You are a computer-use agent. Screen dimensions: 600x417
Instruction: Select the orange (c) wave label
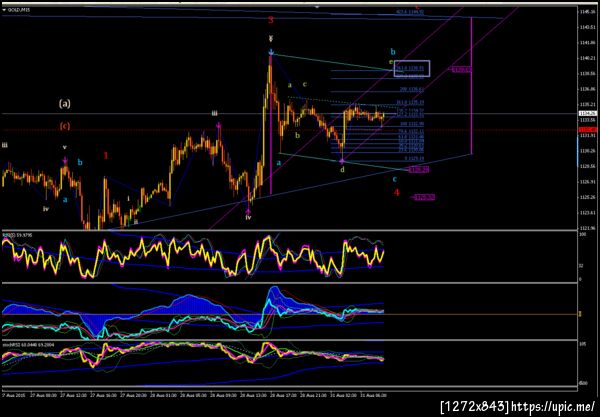point(65,126)
